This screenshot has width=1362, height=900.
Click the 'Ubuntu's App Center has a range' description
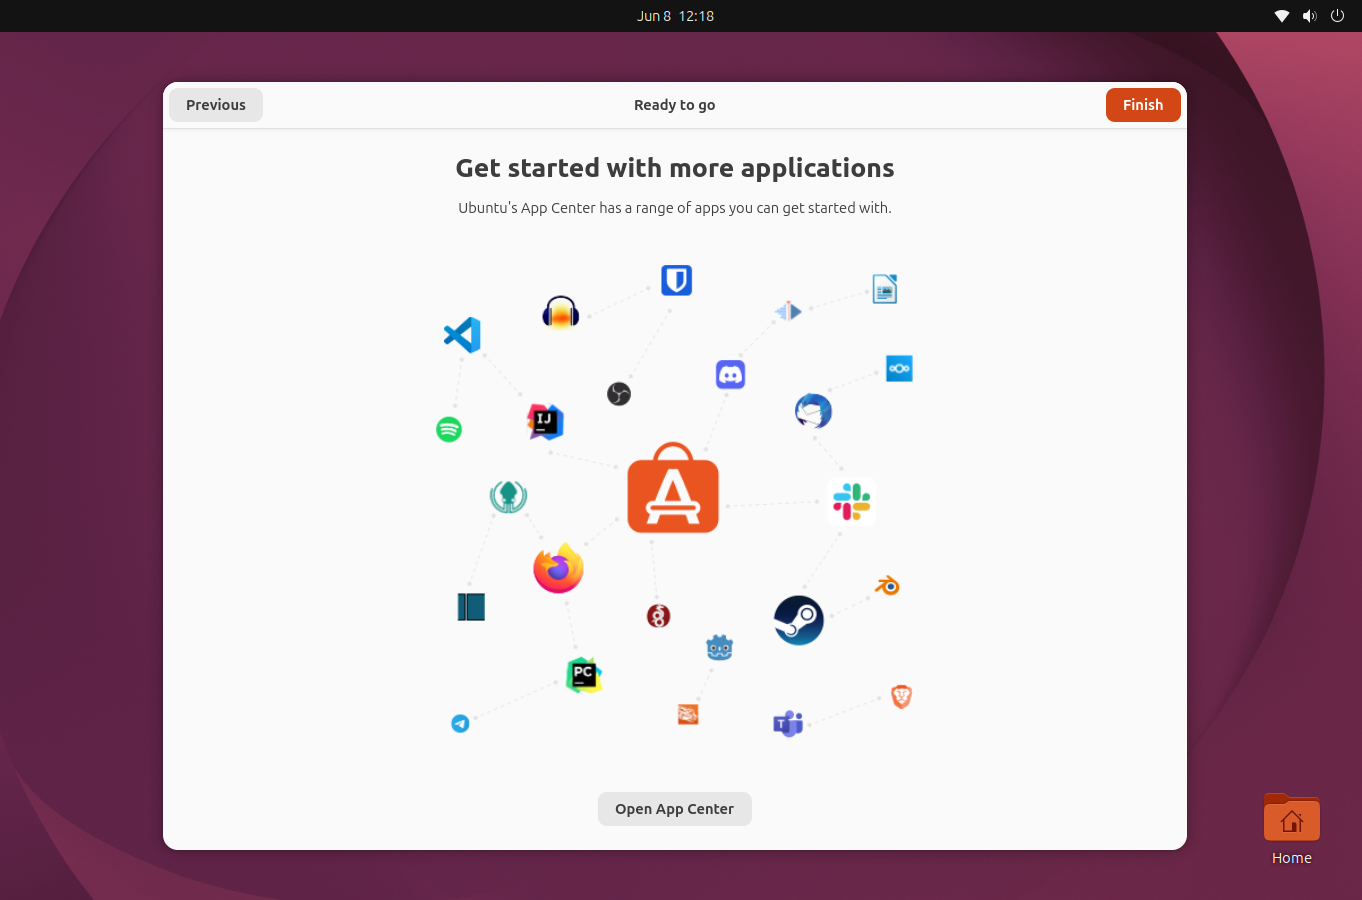click(x=675, y=208)
